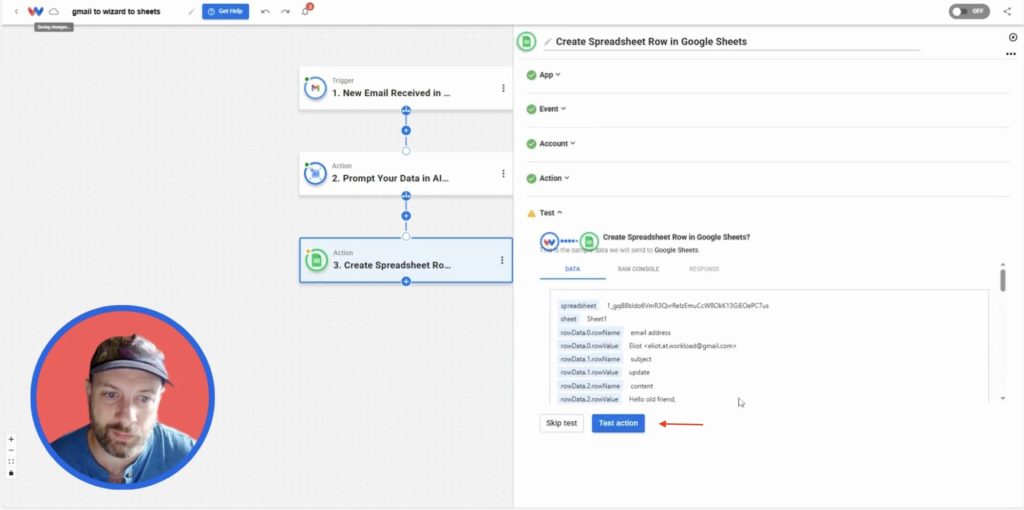
Task: Add a step after trigger step 1
Action: pyautogui.click(x=406, y=131)
